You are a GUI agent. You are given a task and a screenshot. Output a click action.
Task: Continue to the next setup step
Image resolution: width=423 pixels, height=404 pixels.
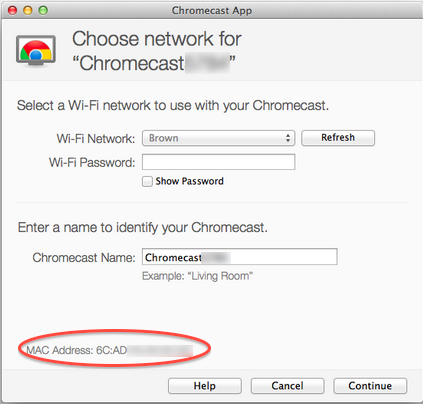[x=370, y=386]
